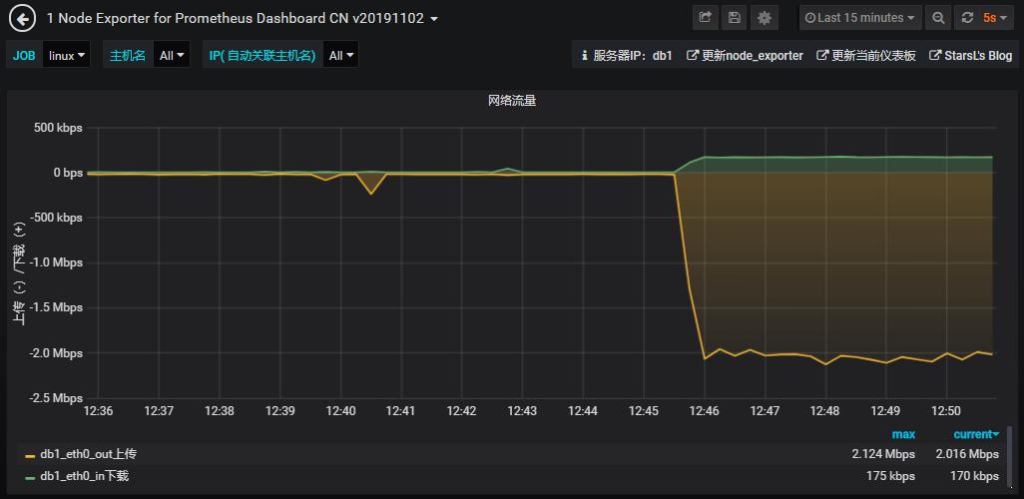1024x499 pixels.
Task: Click the save dashboard icon
Action: tap(735, 18)
